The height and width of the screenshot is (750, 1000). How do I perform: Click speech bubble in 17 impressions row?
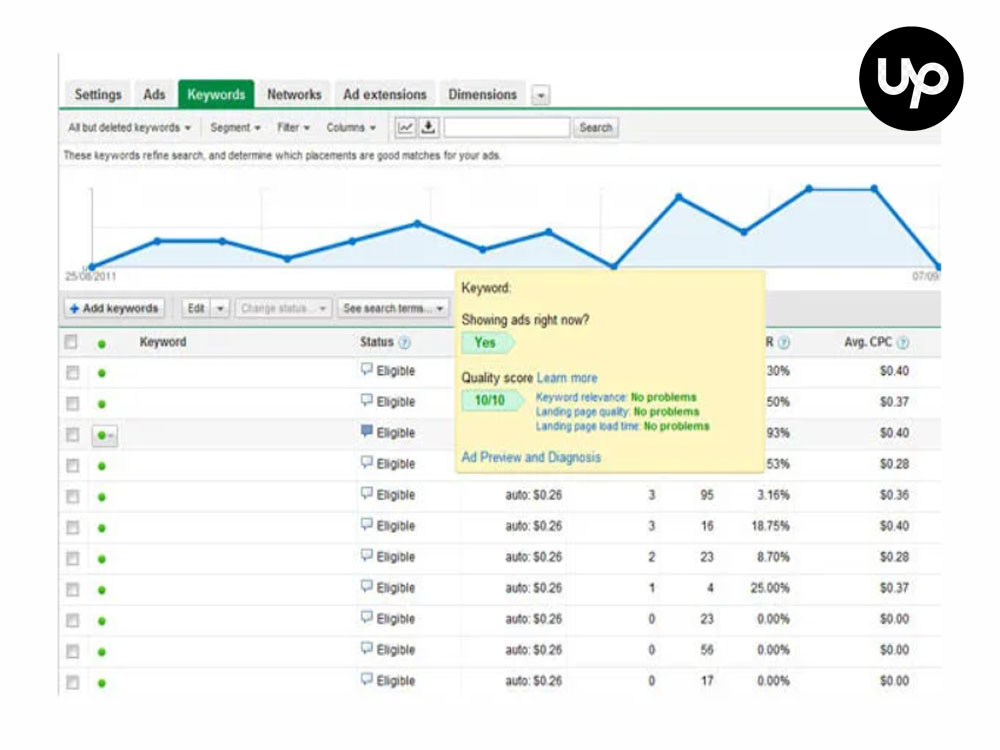tap(367, 679)
